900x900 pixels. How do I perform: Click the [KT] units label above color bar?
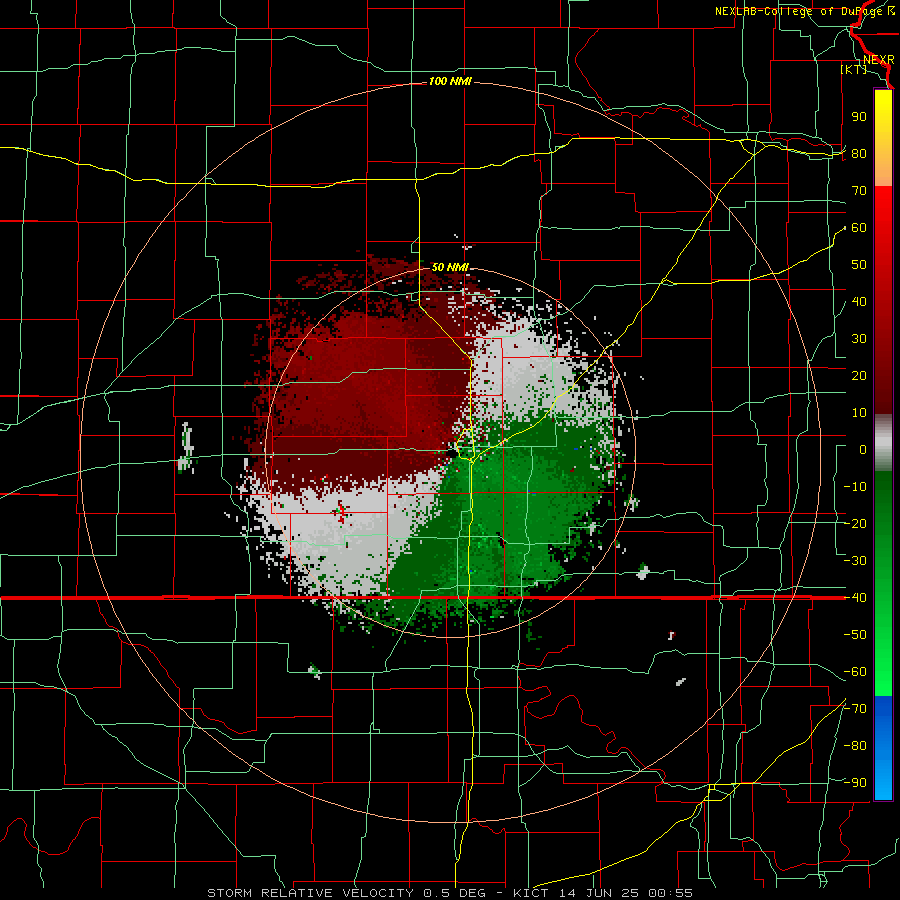[853, 69]
